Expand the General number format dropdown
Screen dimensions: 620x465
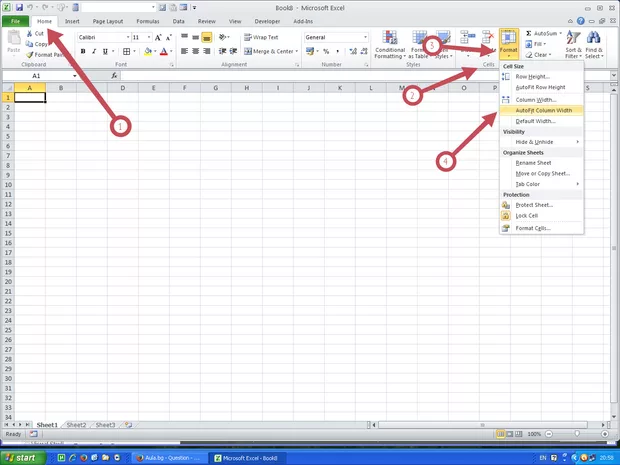coord(365,37)
